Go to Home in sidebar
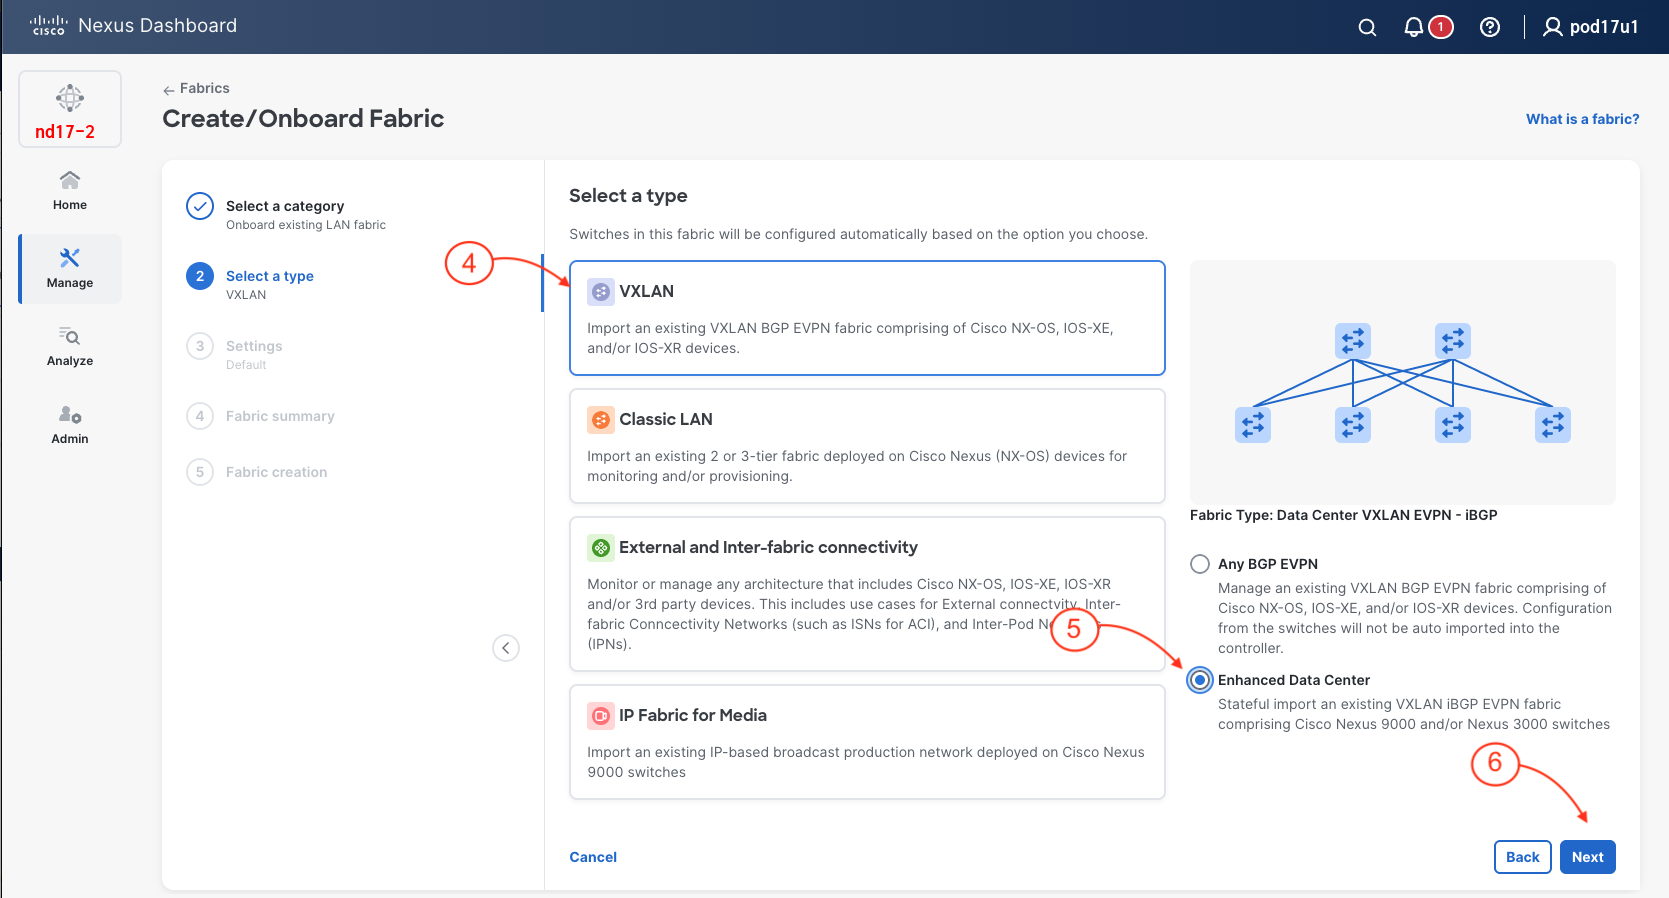 pyautogui.click(x=70, y=190)
